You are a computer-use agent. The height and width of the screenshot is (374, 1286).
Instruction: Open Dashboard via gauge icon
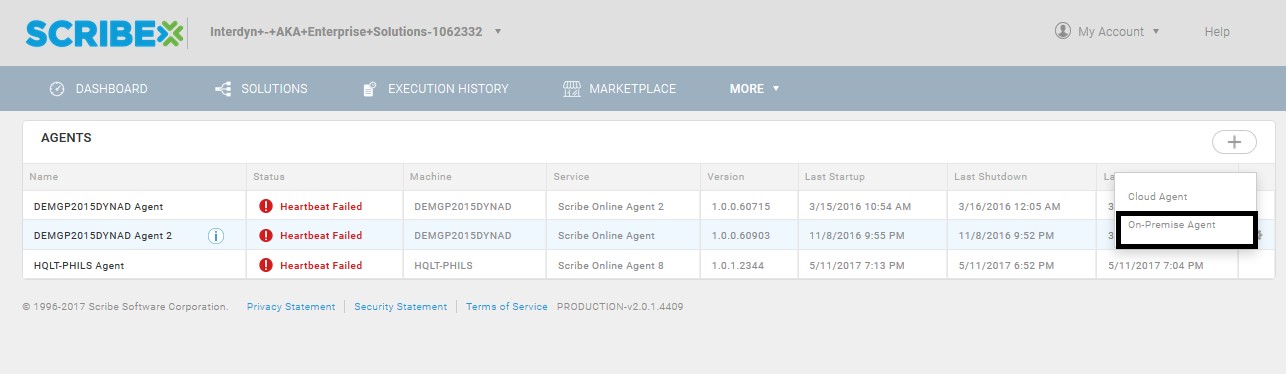coord(57,89)
